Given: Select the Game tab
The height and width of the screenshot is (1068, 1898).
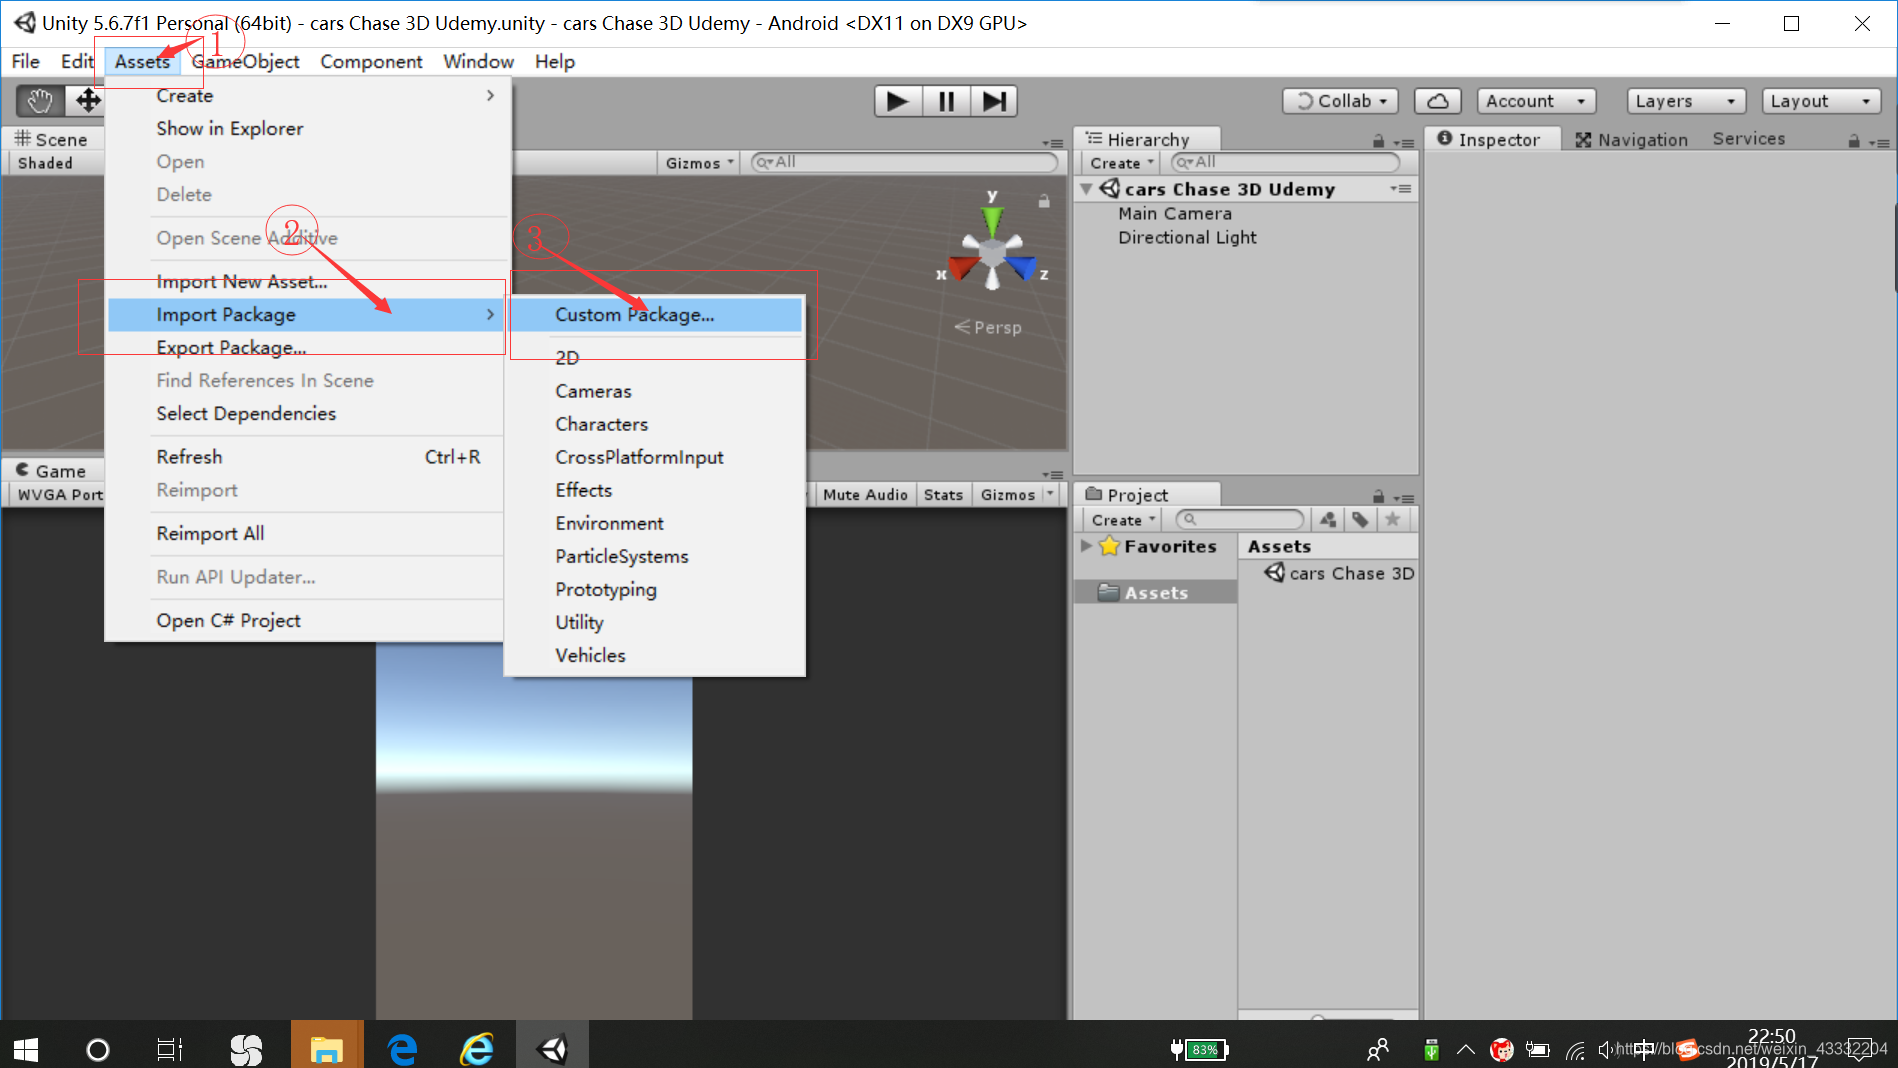Looking at the screenshot, I should [52, 471].
